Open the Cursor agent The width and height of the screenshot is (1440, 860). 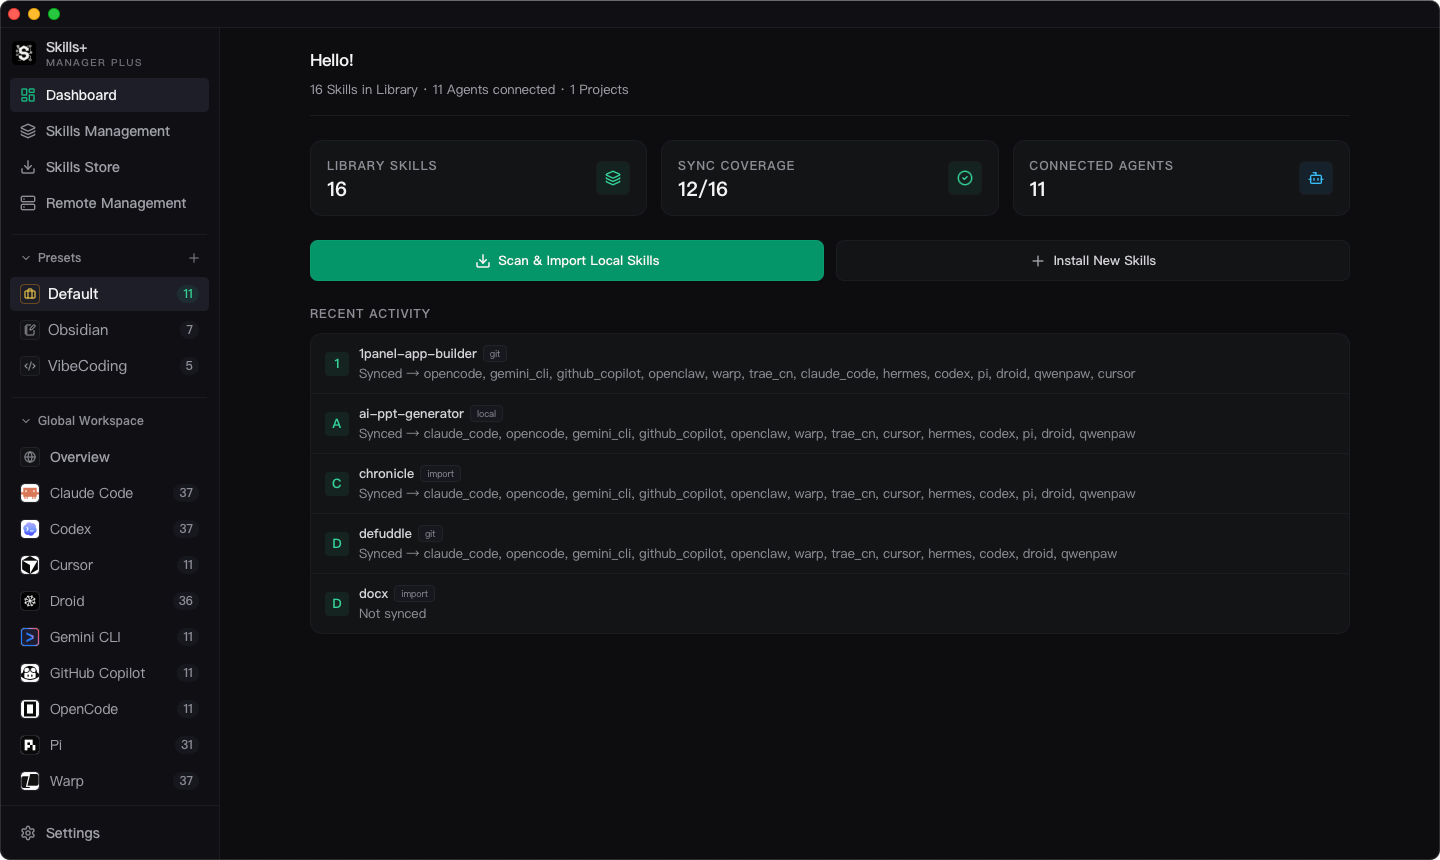coord(110,565)
